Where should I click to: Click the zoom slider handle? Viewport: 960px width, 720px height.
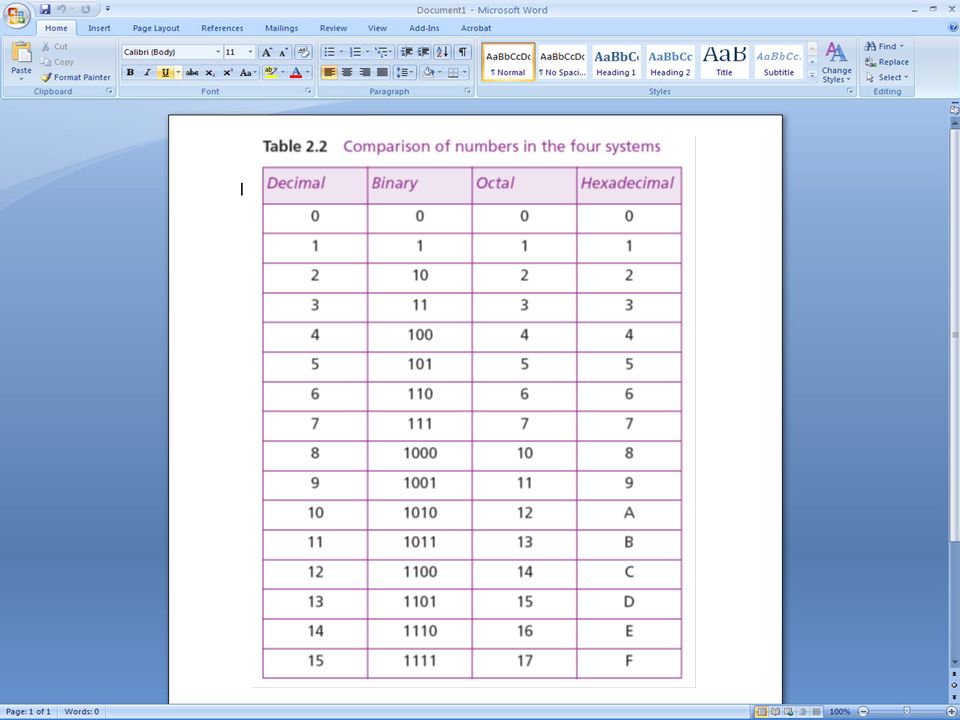tap(907, 711)
